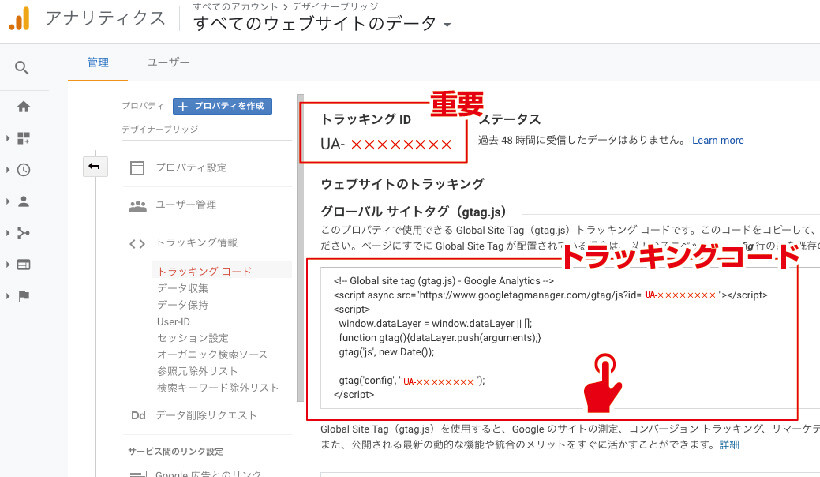The image size is (820, 477).
Task: Open the すべてのウェブサイトのデータ view dropdown
Action: click(x=322, y=21)
